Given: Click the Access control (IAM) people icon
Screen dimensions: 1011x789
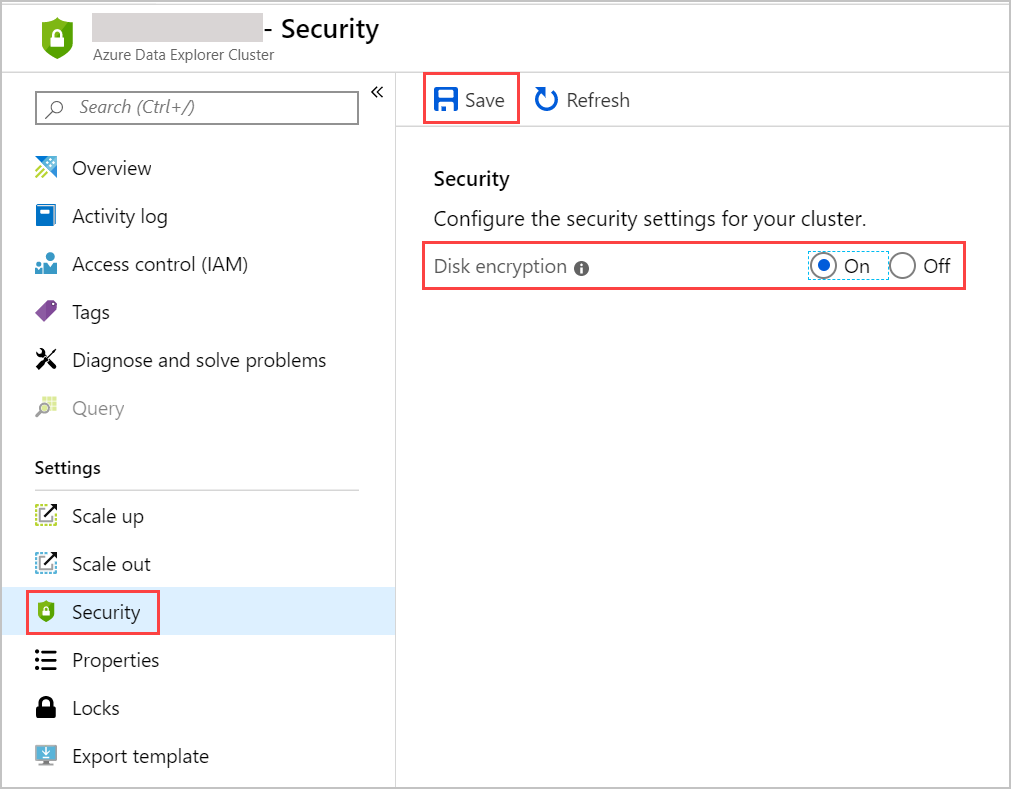Looking at the screenshot, I should 46,264.
